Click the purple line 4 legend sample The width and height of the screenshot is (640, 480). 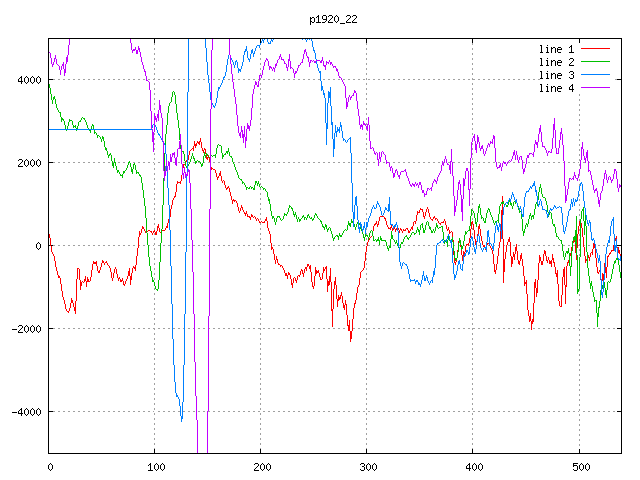coord(595,89)
